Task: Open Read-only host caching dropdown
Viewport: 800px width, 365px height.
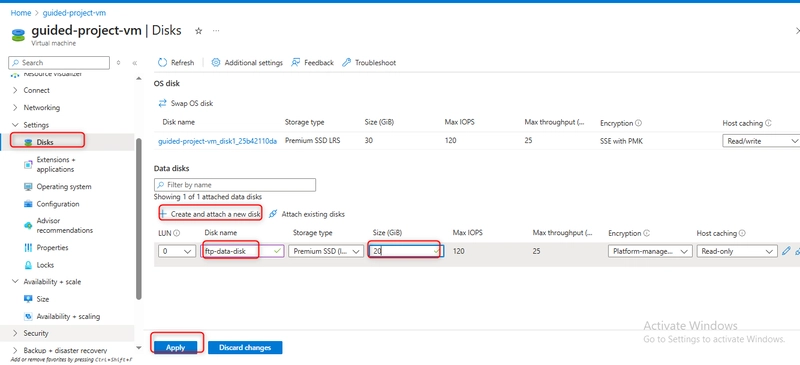Action: (737, 251)
